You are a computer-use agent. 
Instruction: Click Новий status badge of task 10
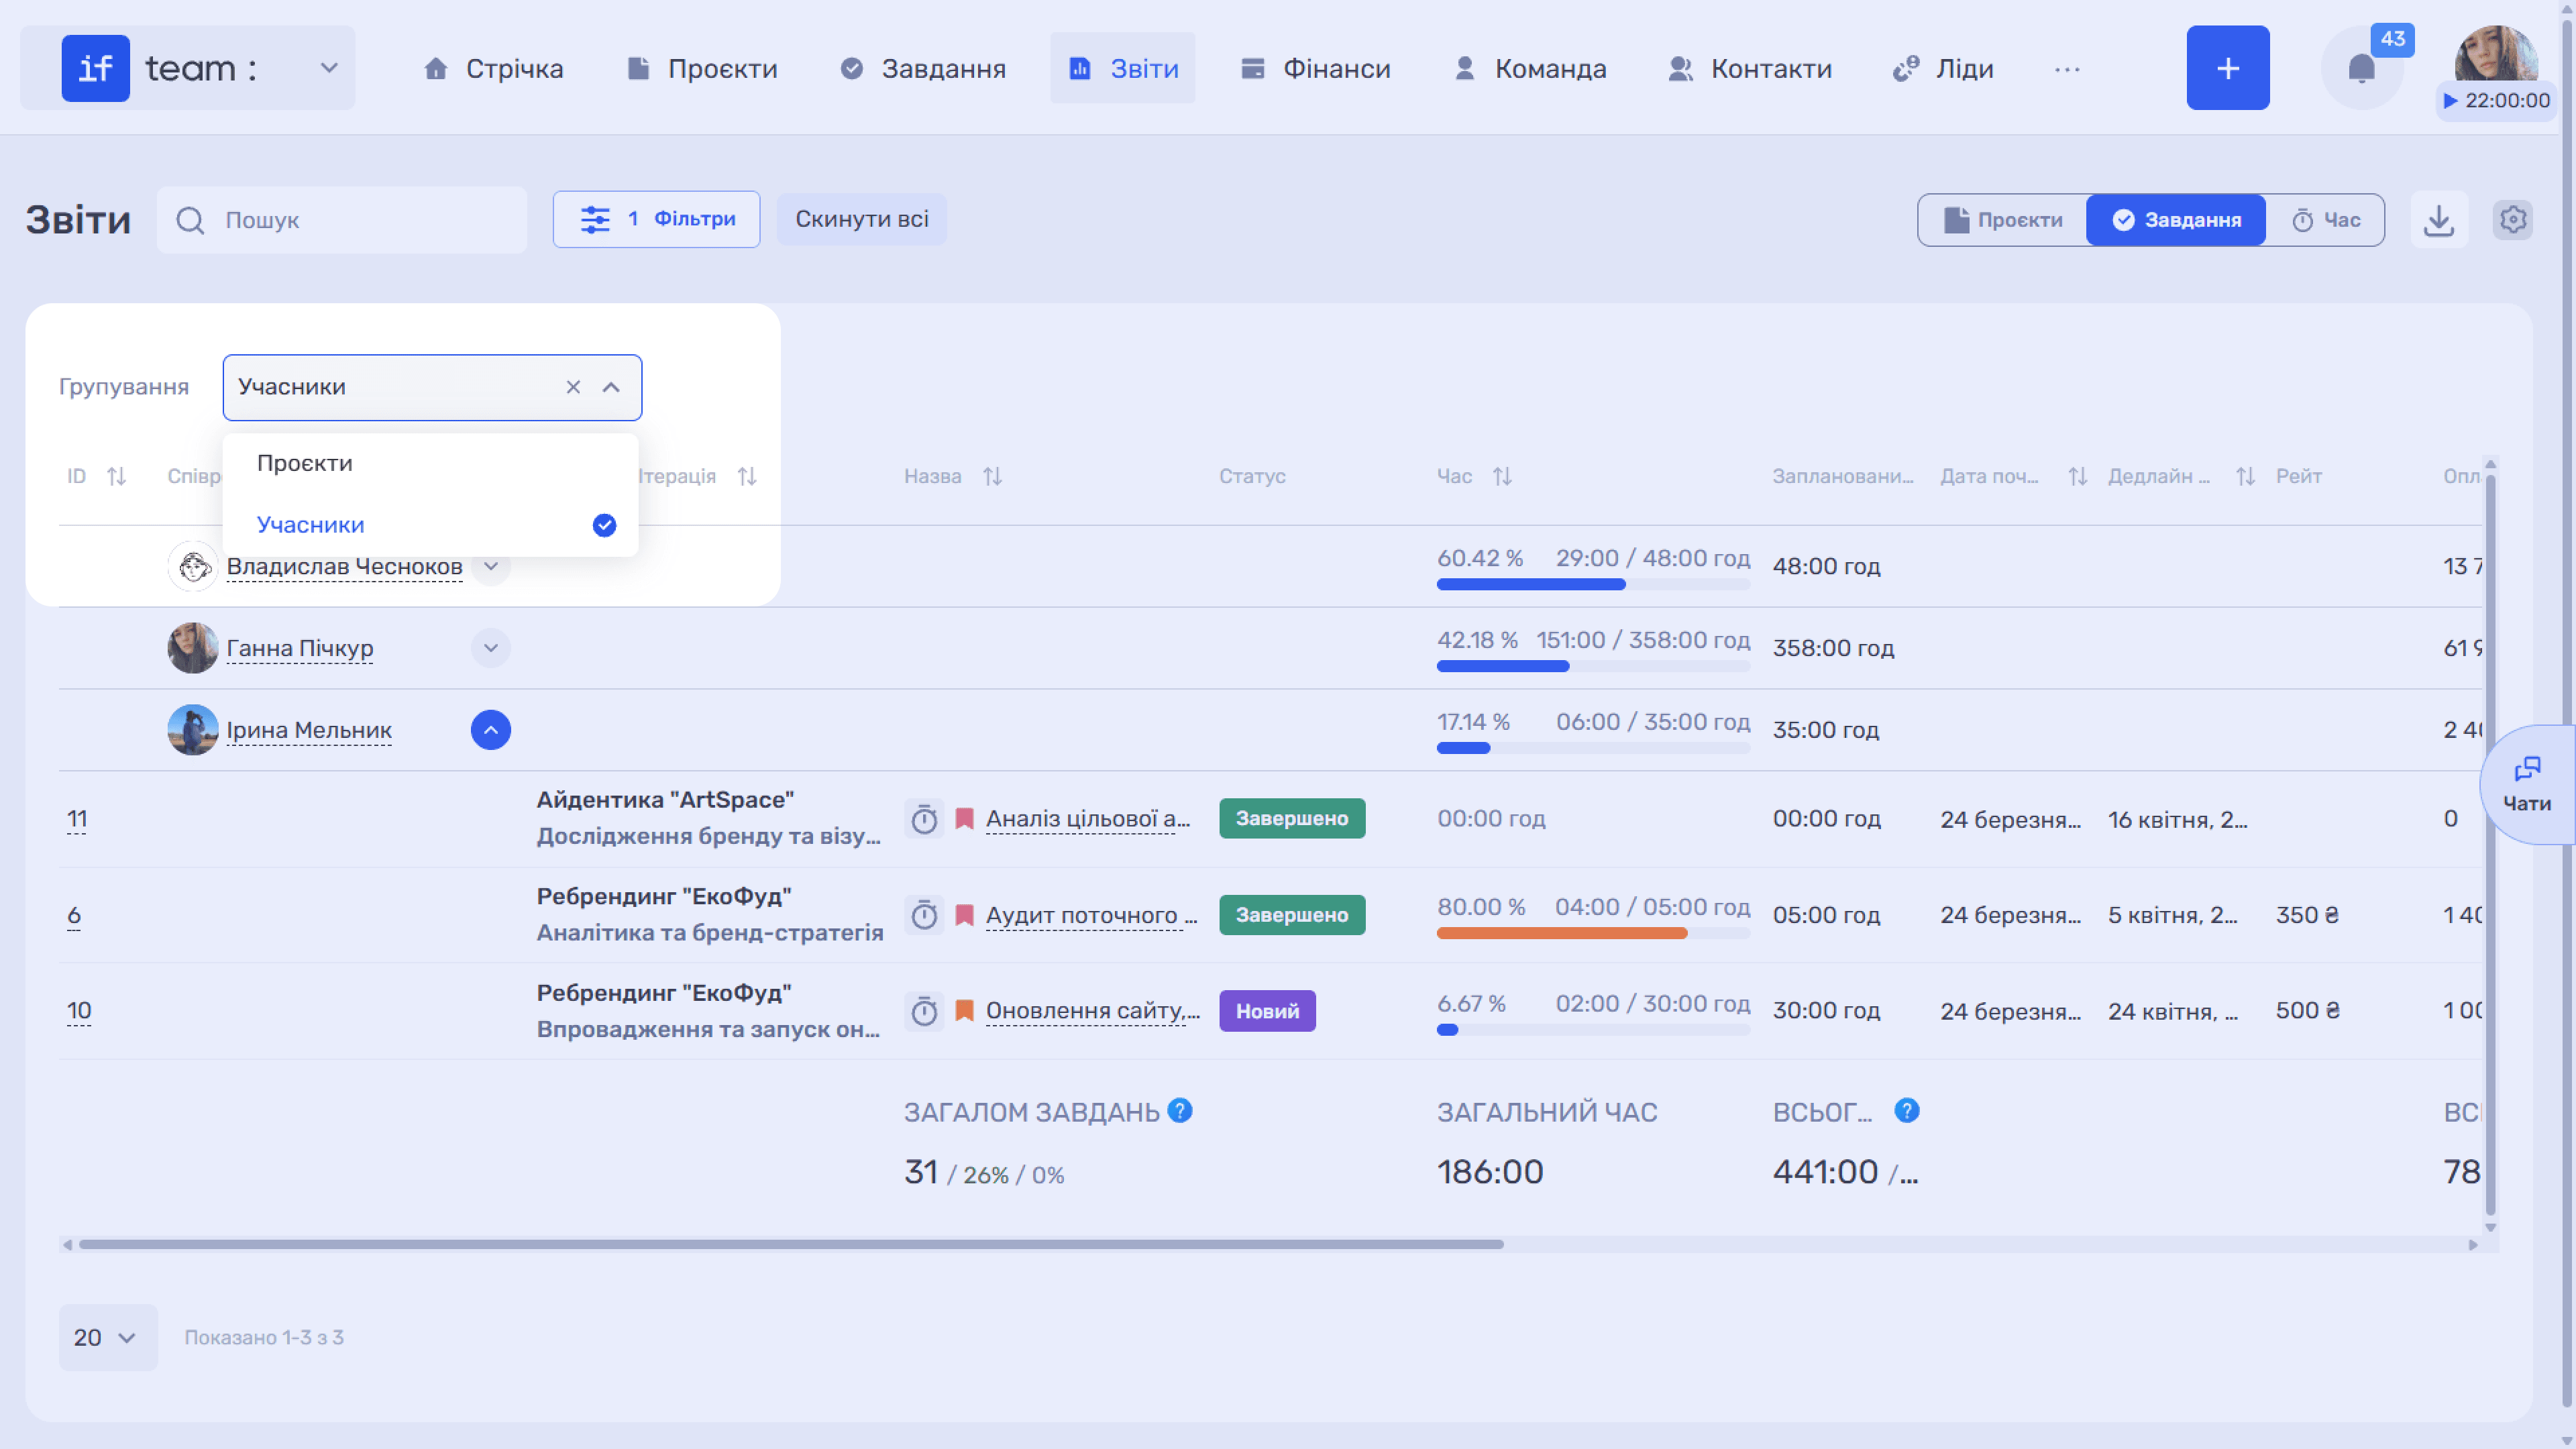coord(1267,1011)
